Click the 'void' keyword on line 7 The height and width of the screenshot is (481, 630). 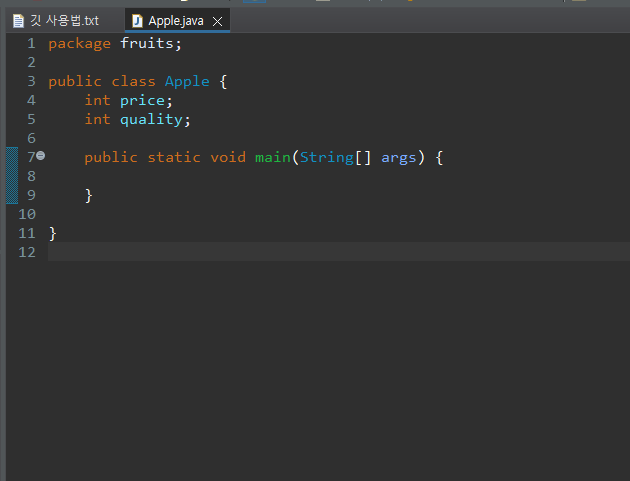228,158
